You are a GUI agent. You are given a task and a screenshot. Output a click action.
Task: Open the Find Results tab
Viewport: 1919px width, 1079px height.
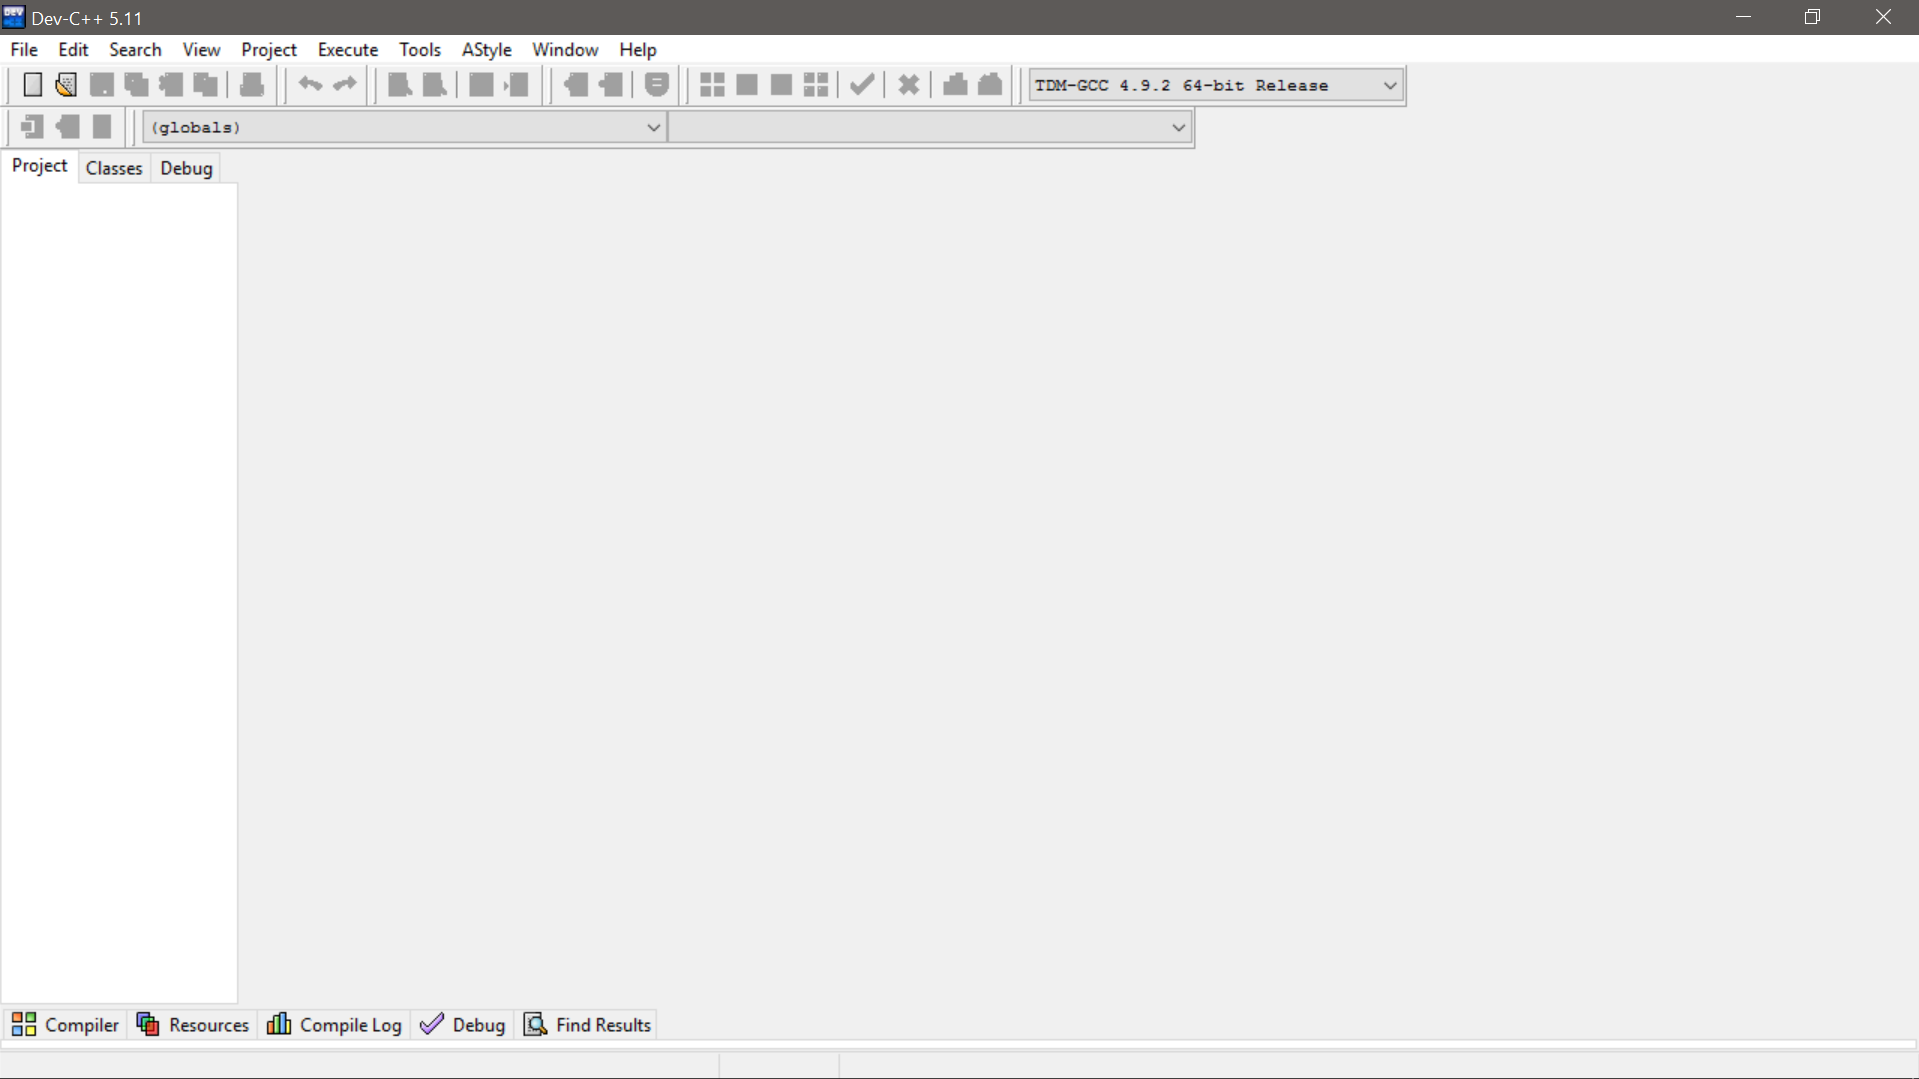(588, 1025)
